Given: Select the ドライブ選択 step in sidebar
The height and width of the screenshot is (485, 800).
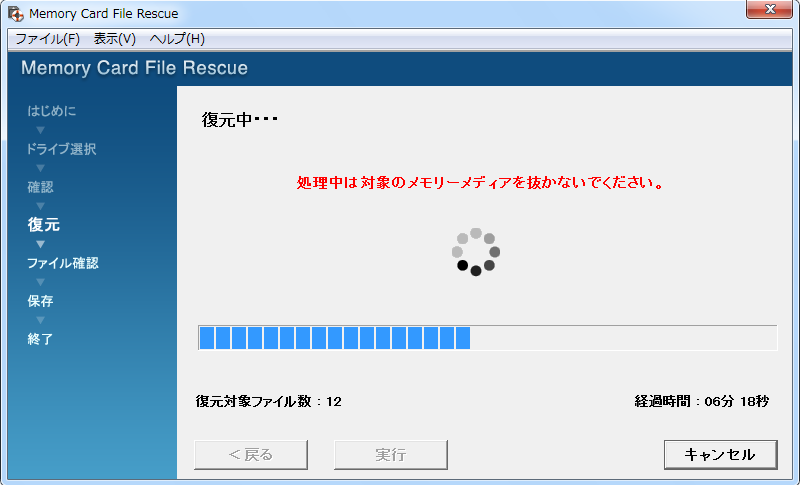Looking at the screenshot, I should coord(61,149).
